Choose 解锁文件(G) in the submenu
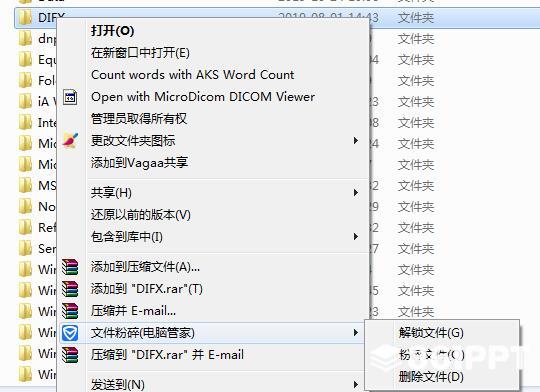Screen dimensions: 540x392 (x=431, y=333)
